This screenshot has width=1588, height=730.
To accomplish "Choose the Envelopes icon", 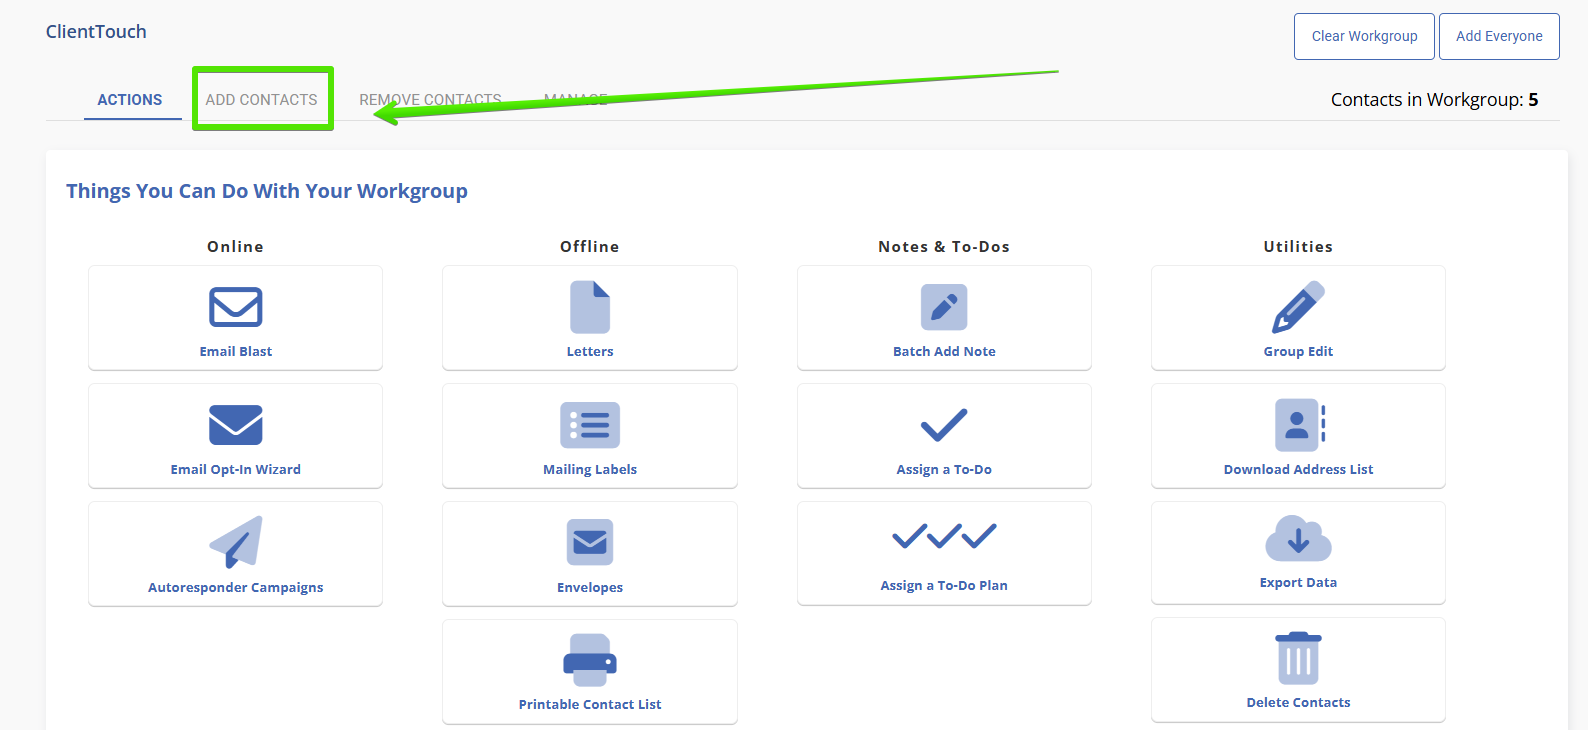I will pyautogui.click(x=590, y=542).
